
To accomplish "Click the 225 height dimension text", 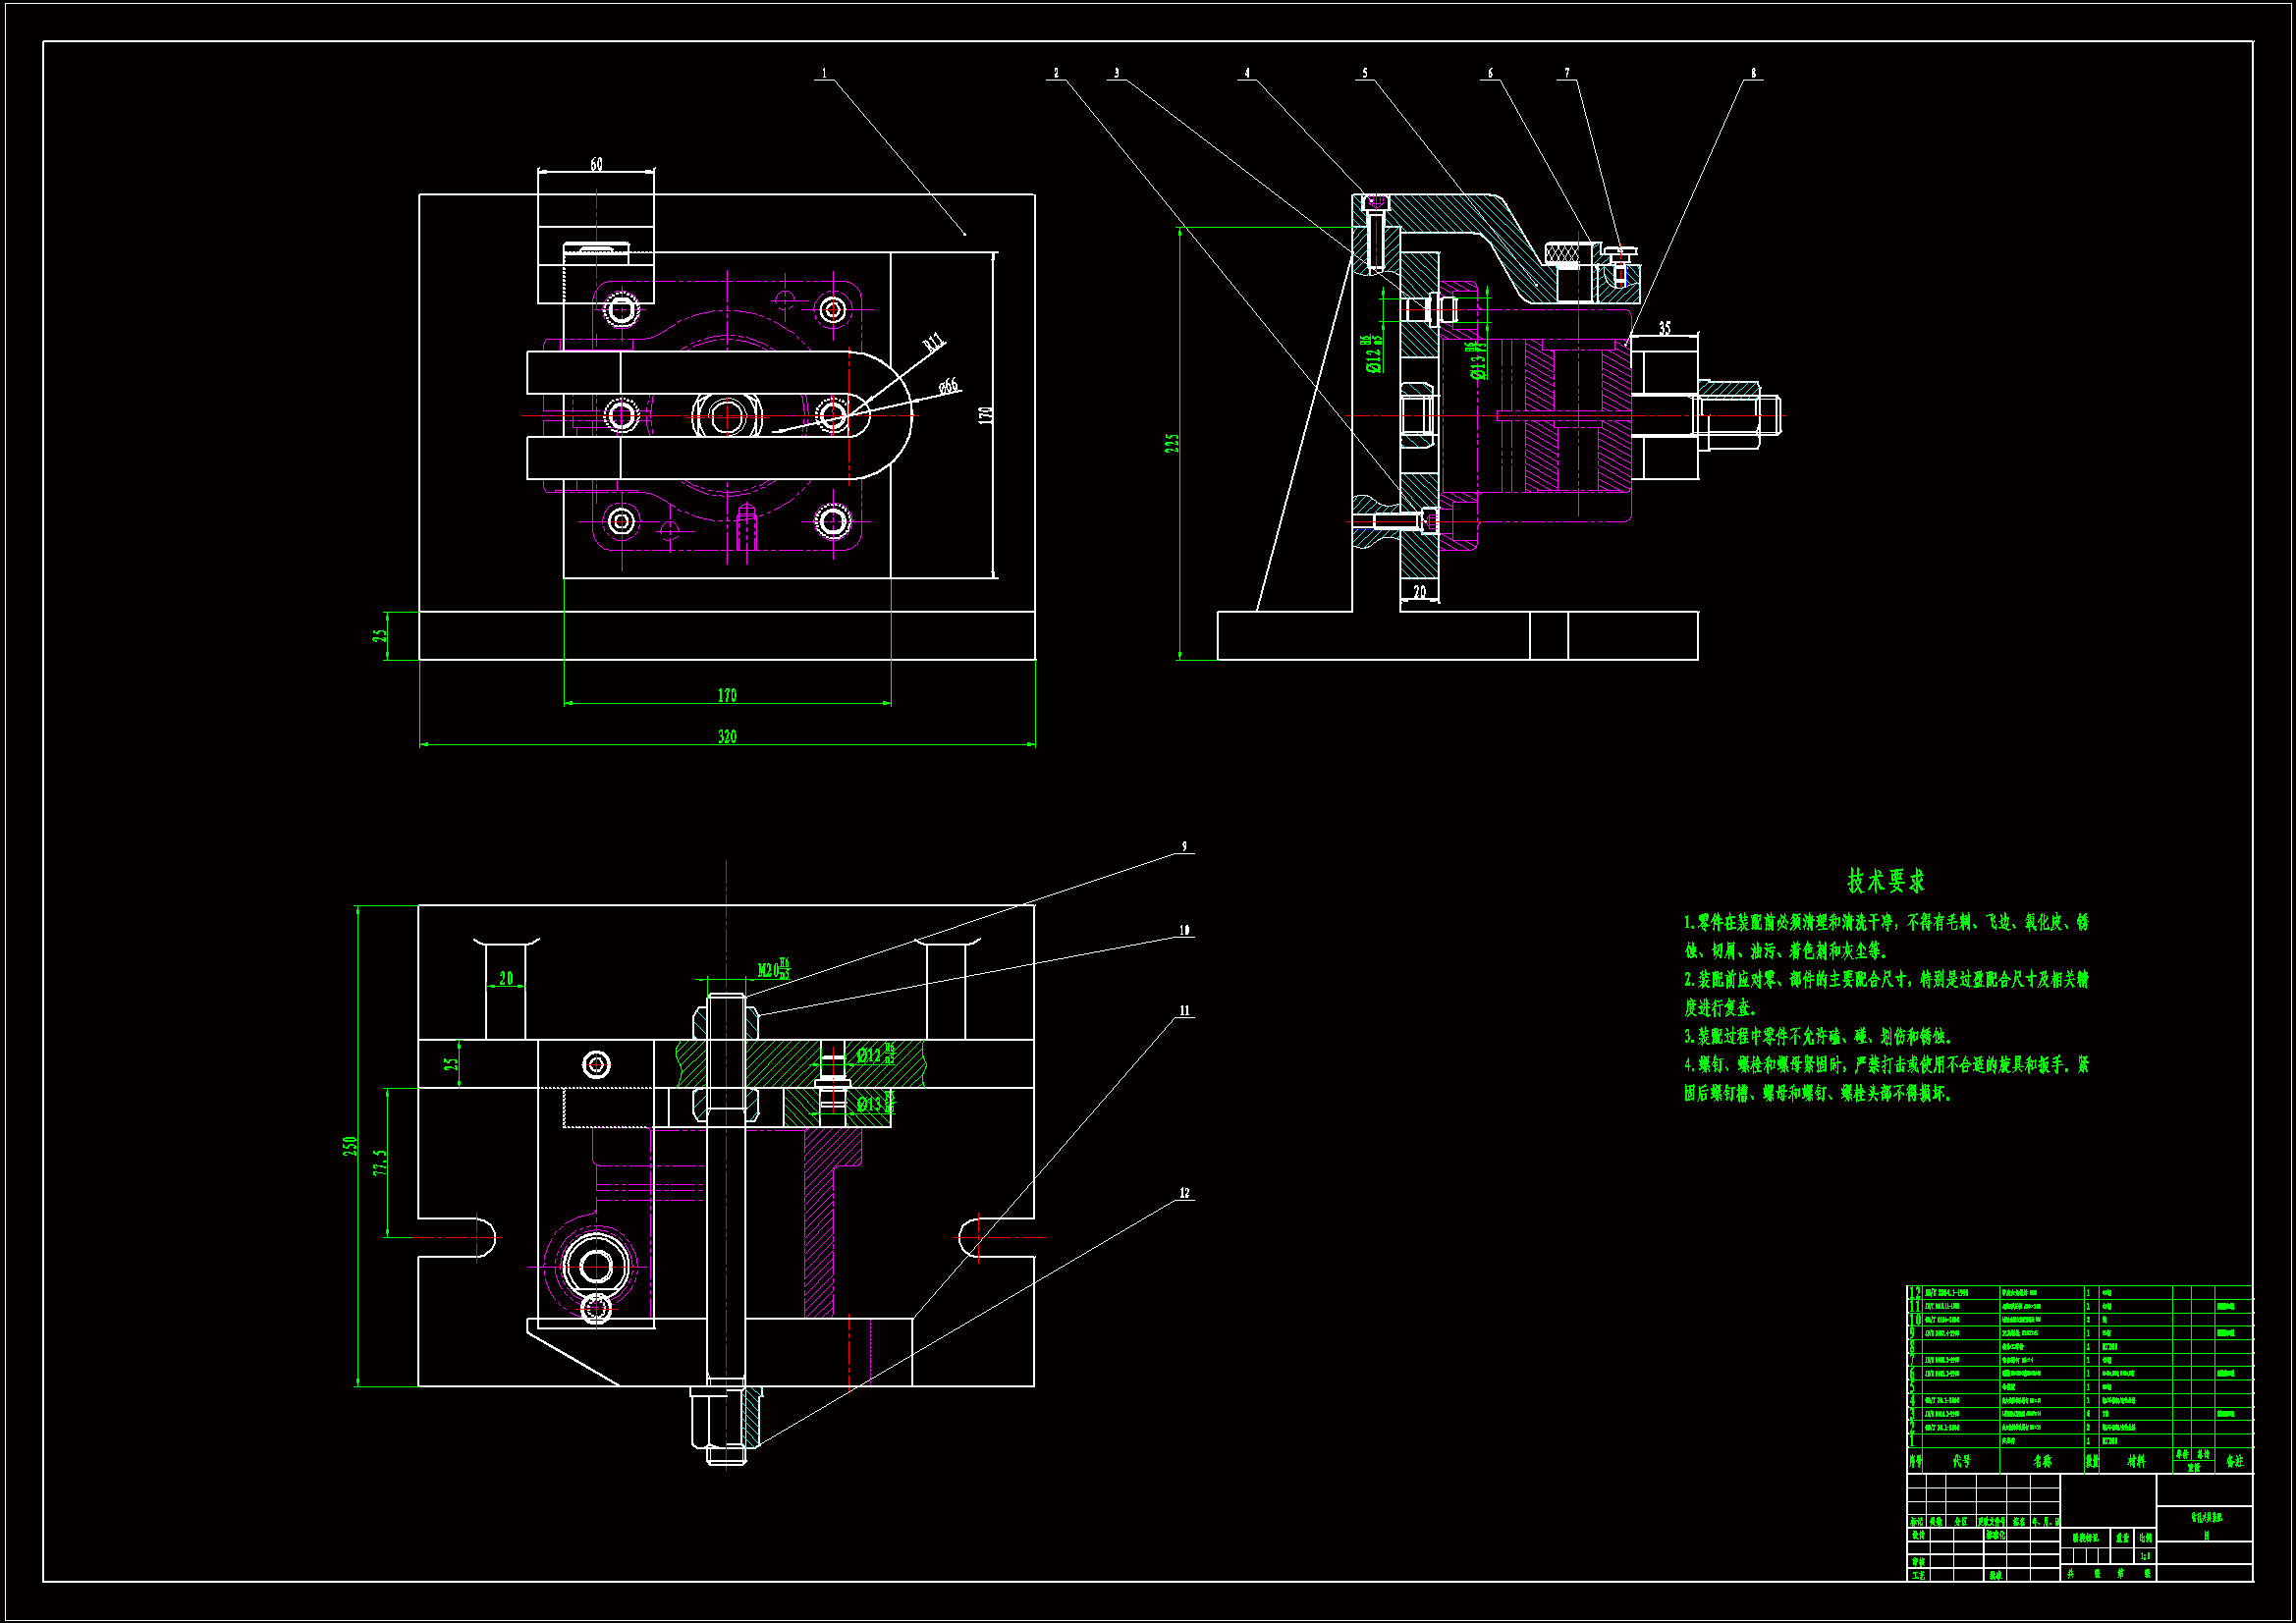I will tap(1172, 443).
